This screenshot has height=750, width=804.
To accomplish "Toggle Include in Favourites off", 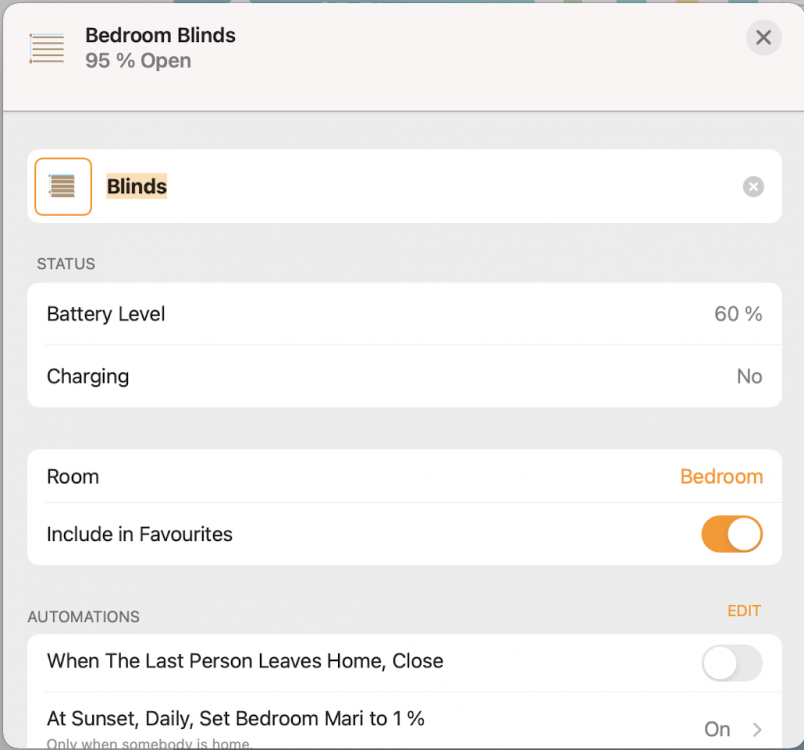I will coord(732,534).
